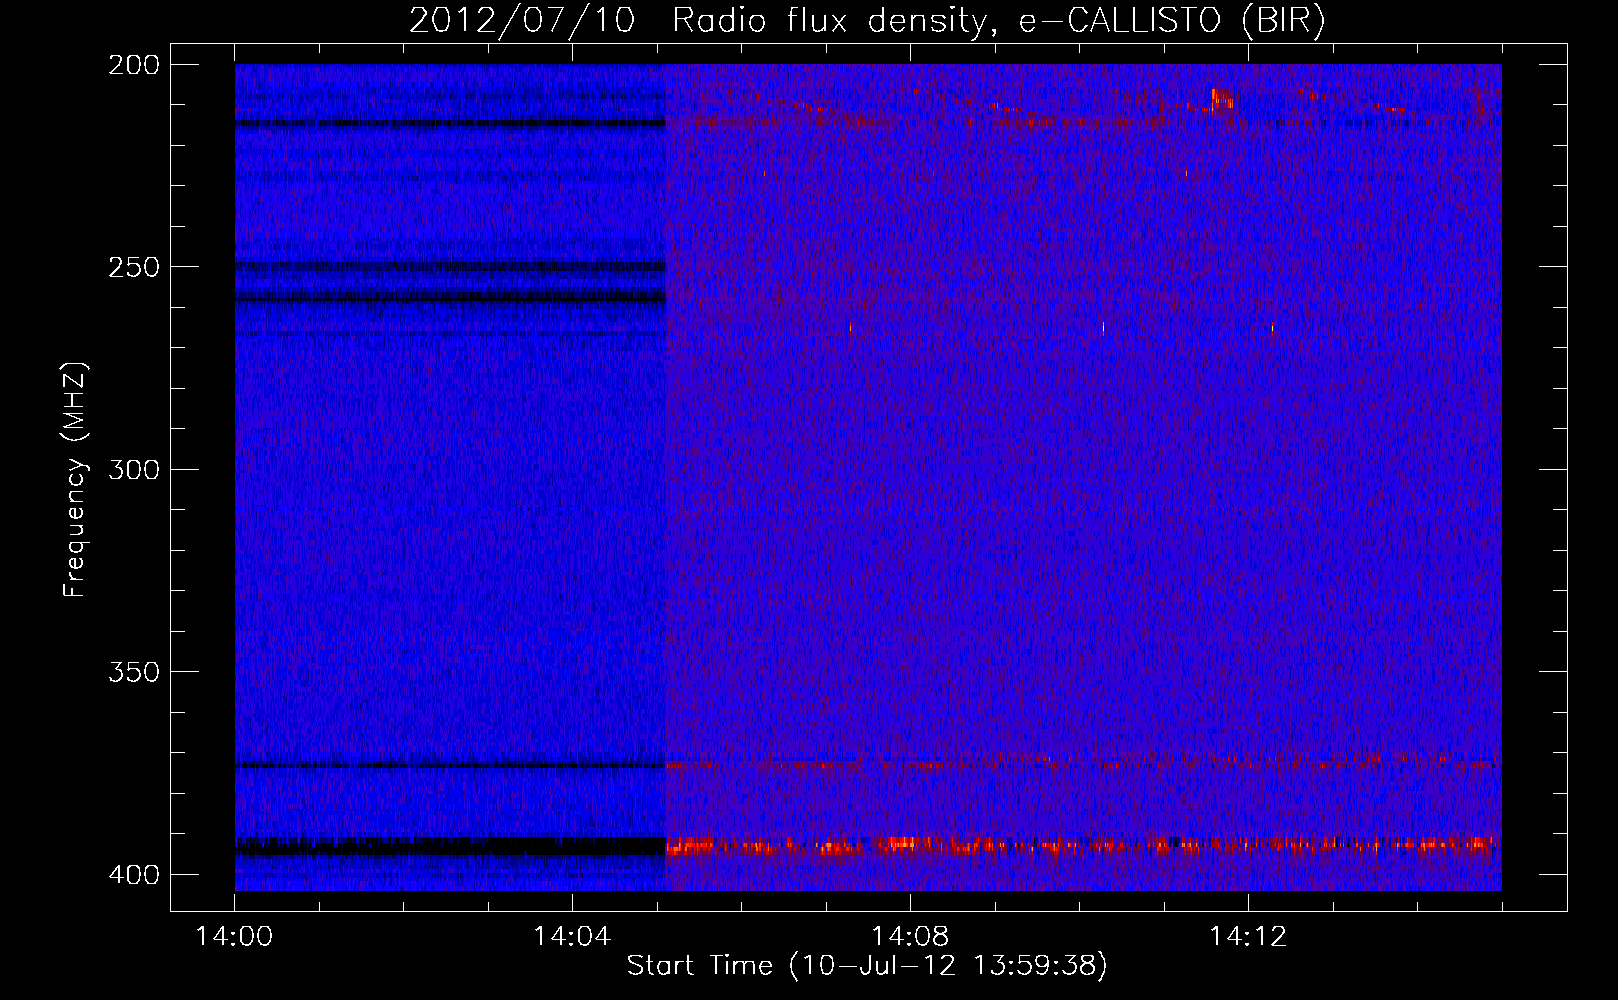Click the 300 frequency tick label
This screenshot has width=1618, height=1000.
[134, 469]
